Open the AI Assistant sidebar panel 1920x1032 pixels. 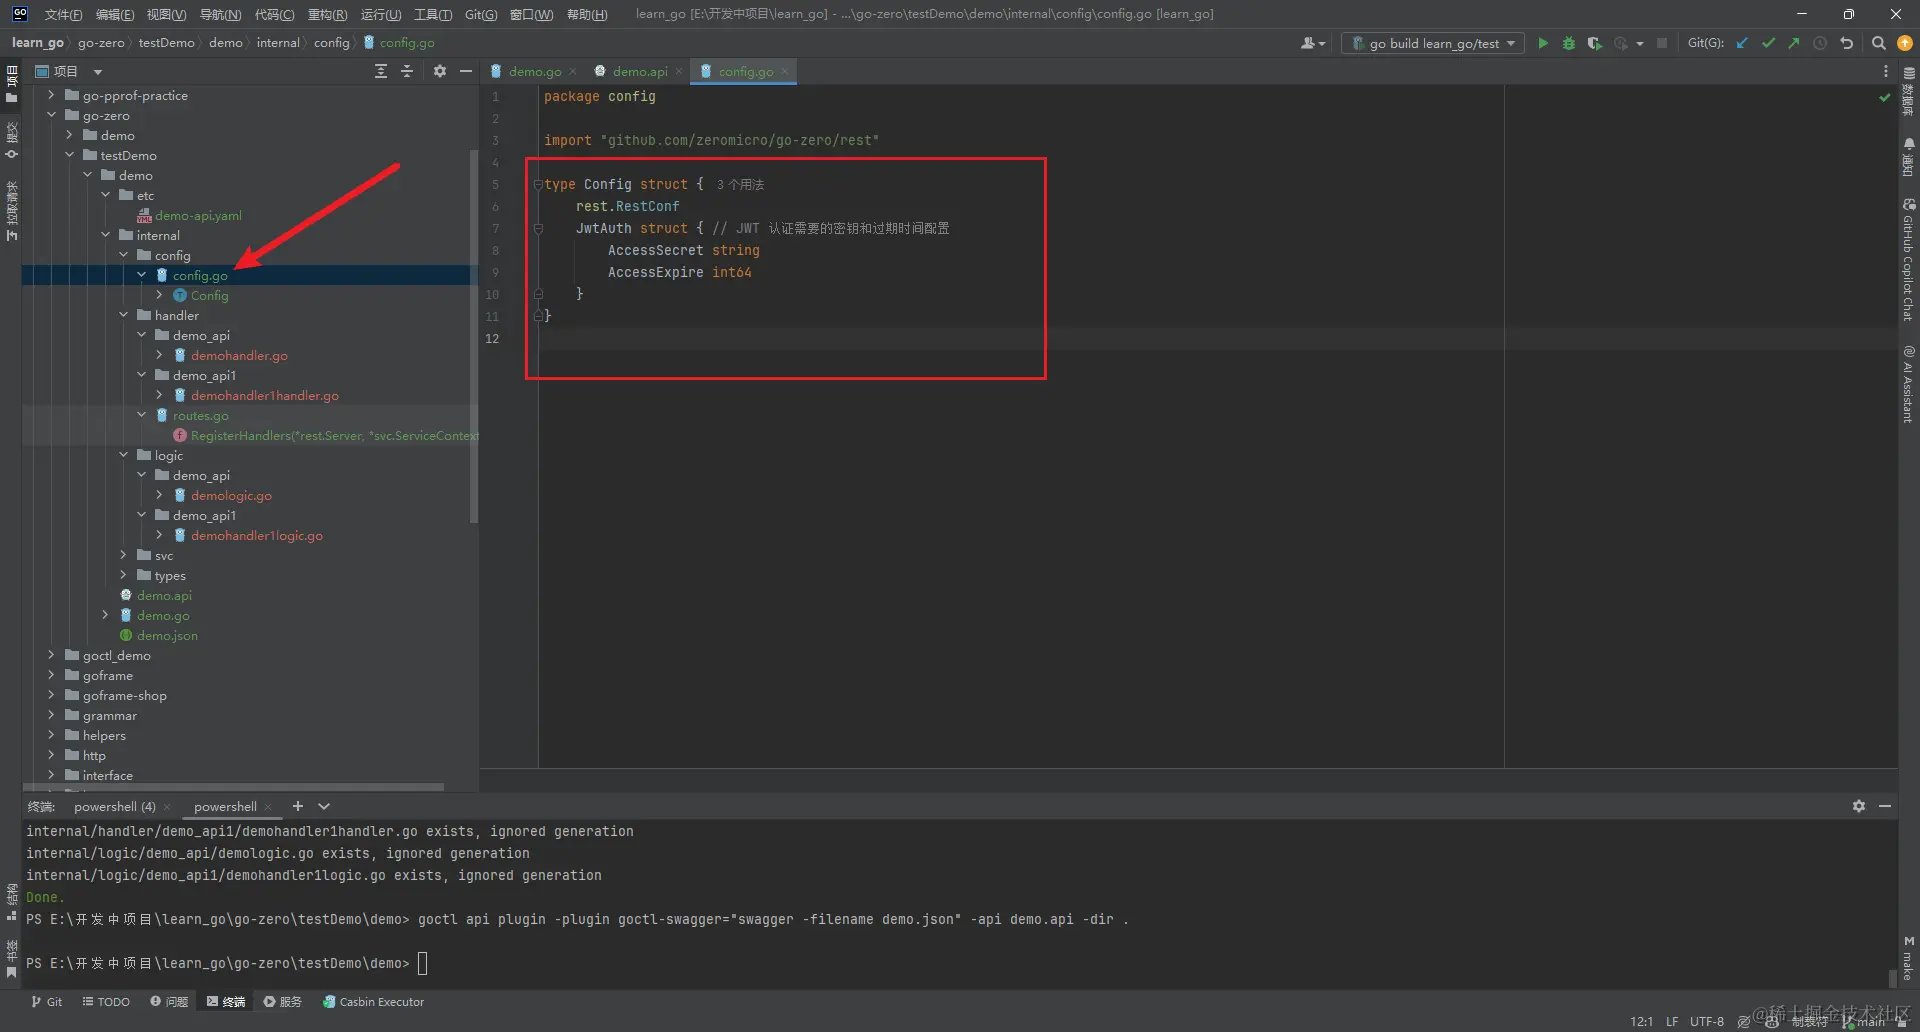(1908, 384)
